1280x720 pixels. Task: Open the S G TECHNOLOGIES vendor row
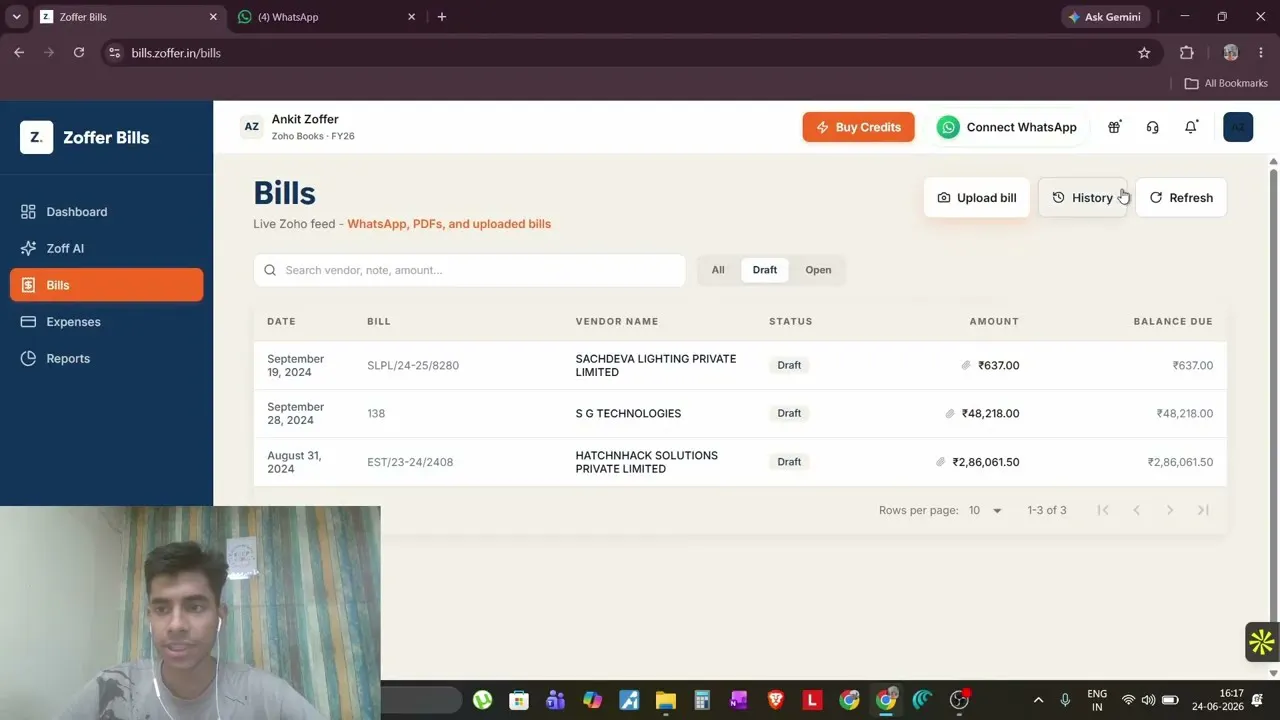[x=740, y=413]
